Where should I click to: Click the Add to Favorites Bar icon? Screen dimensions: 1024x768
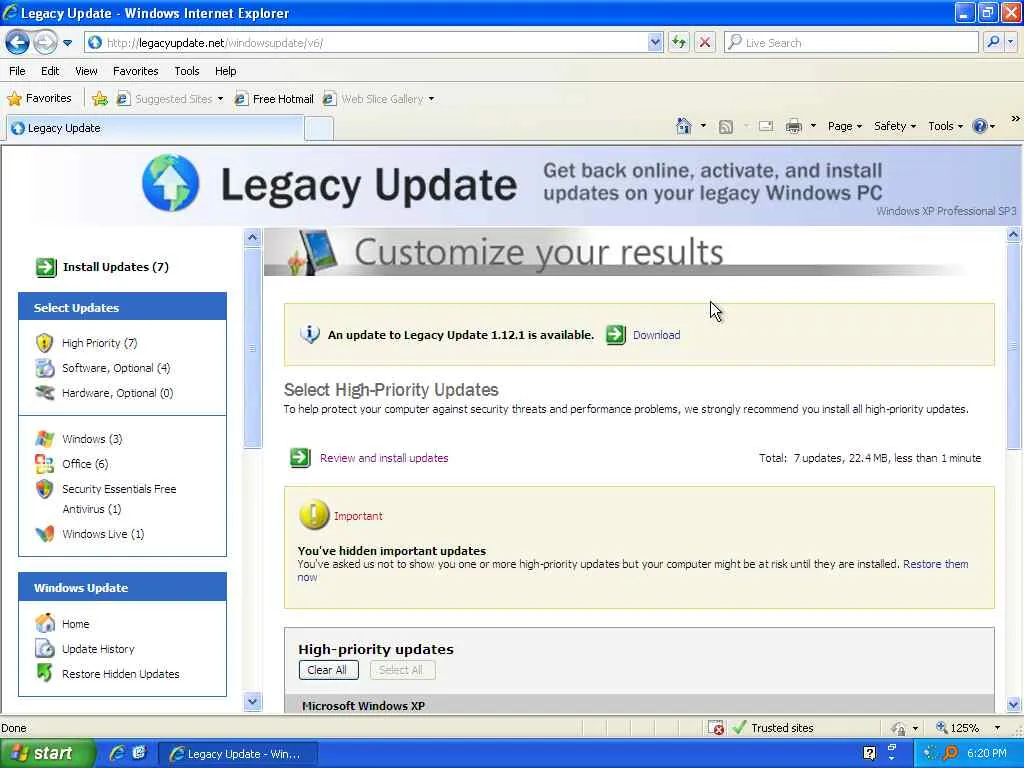100,99
